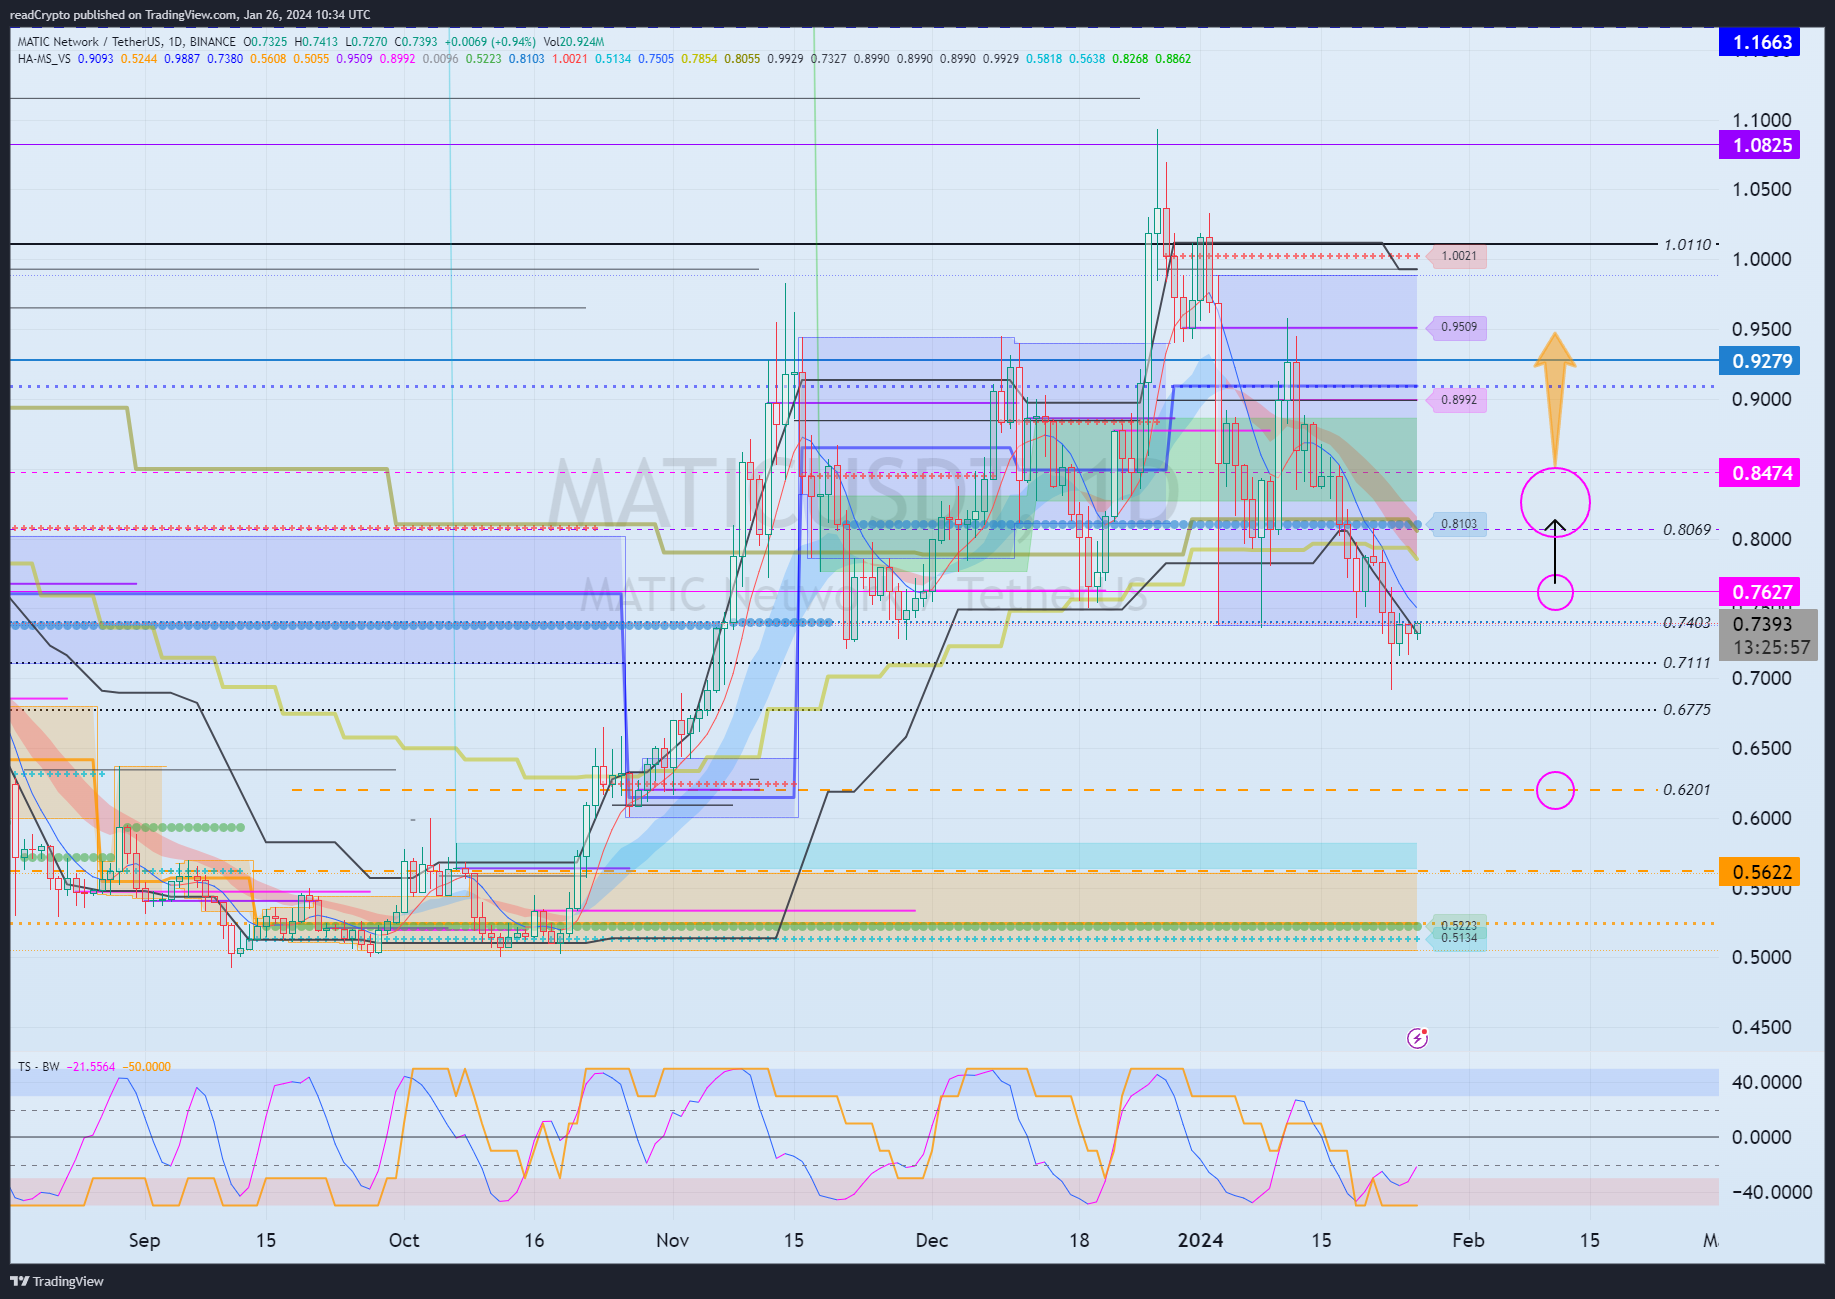Viewport: 1835px width, 1299px height.
Task: Click the 0.6500 price axis tick
Action: tap(1761, 749)
